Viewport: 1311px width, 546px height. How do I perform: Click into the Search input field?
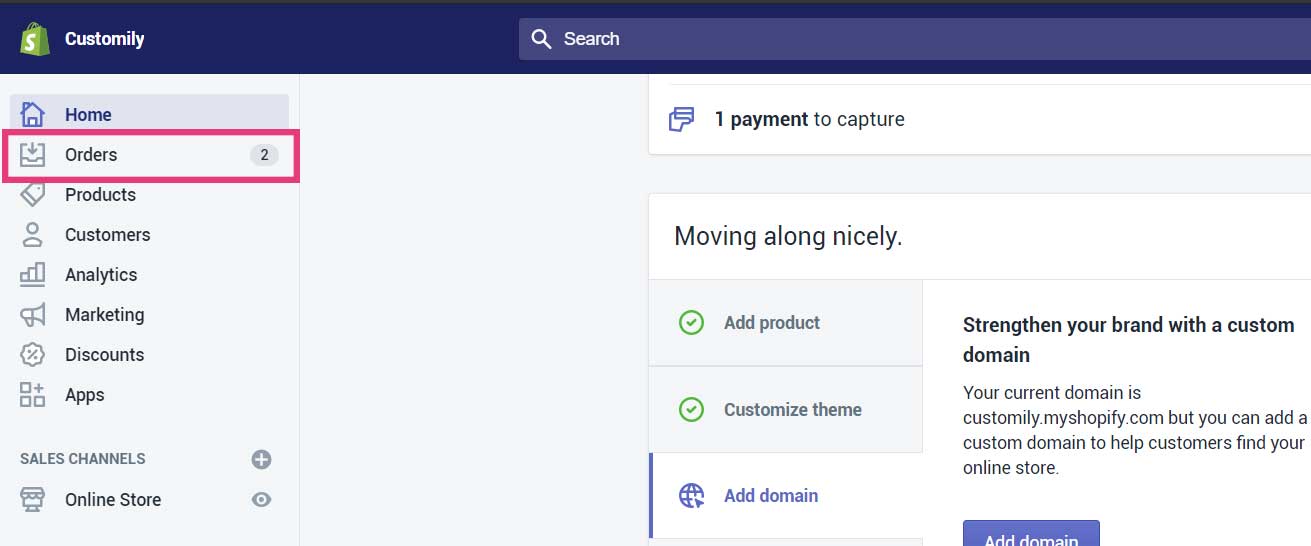[x=900, y=39]
